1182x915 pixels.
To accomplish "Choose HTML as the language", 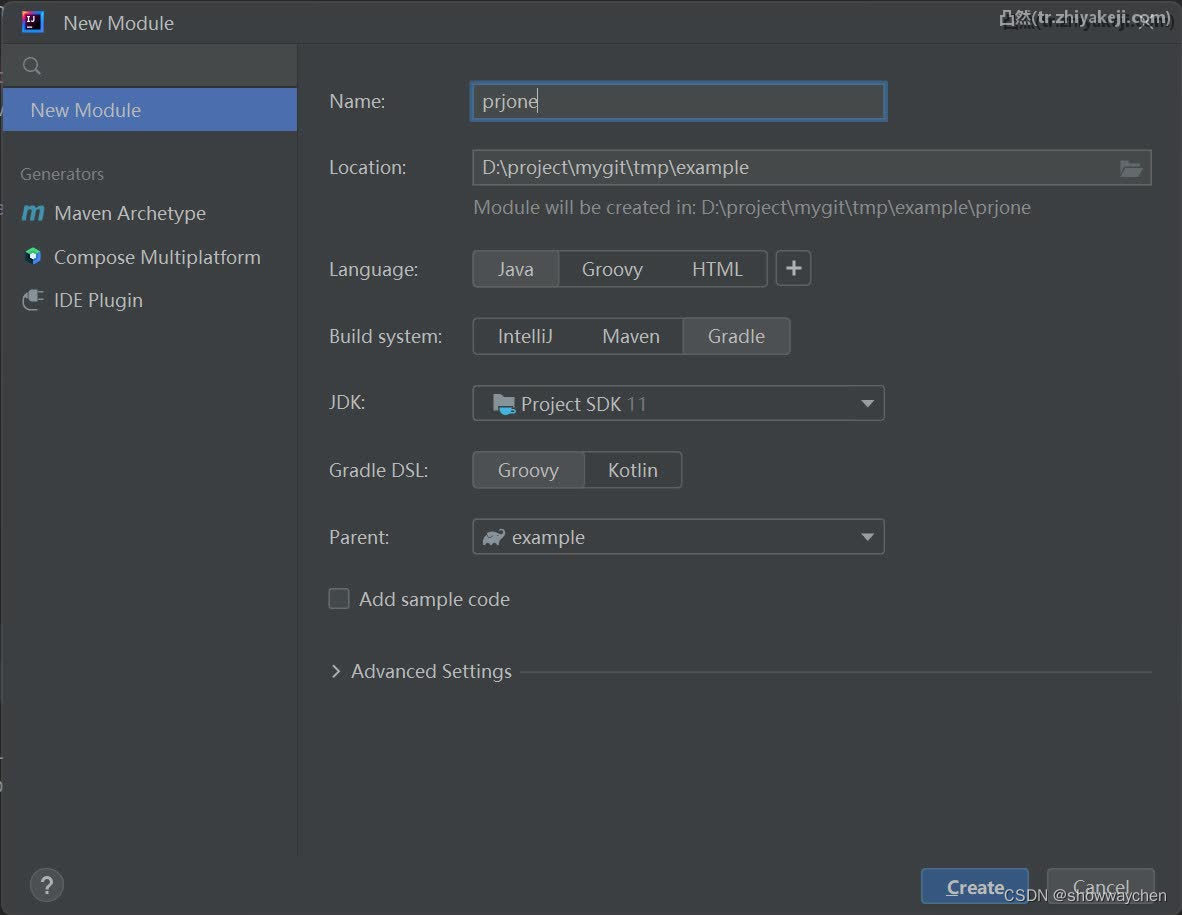I will tap(717, 269).
